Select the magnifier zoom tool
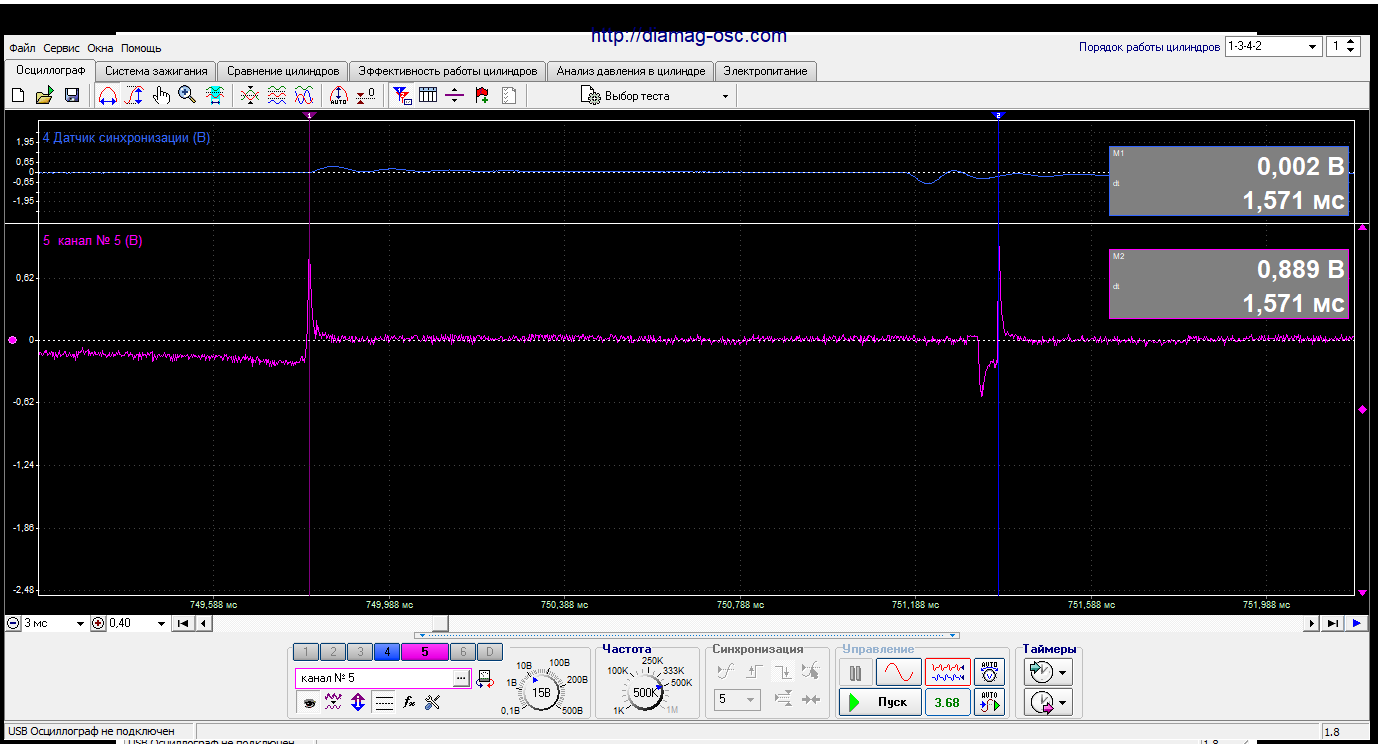The width and height of the screenshot is (1382, 744). pyautogui.click(x=187, y=95)
